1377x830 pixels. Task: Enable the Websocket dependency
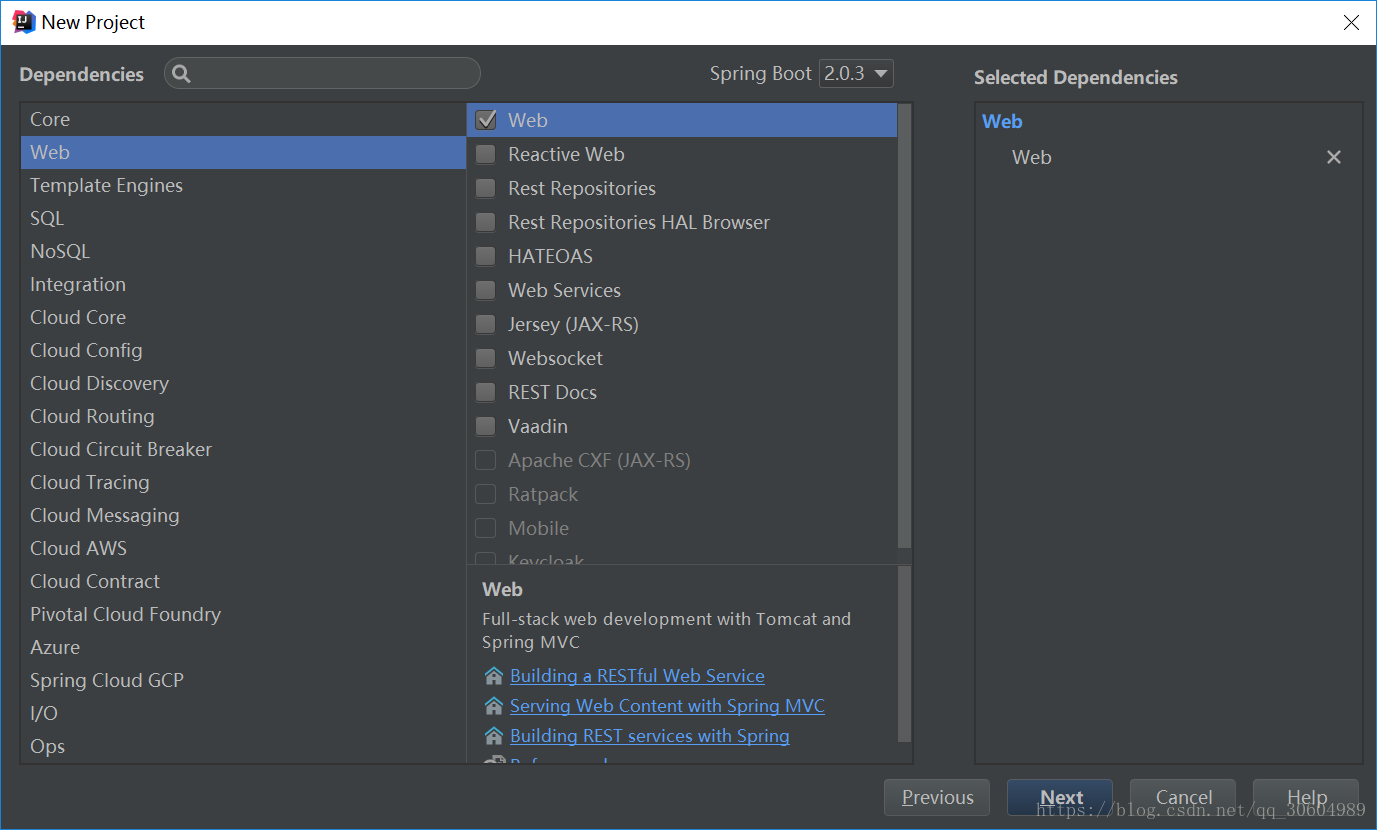(x=485, y=358)
